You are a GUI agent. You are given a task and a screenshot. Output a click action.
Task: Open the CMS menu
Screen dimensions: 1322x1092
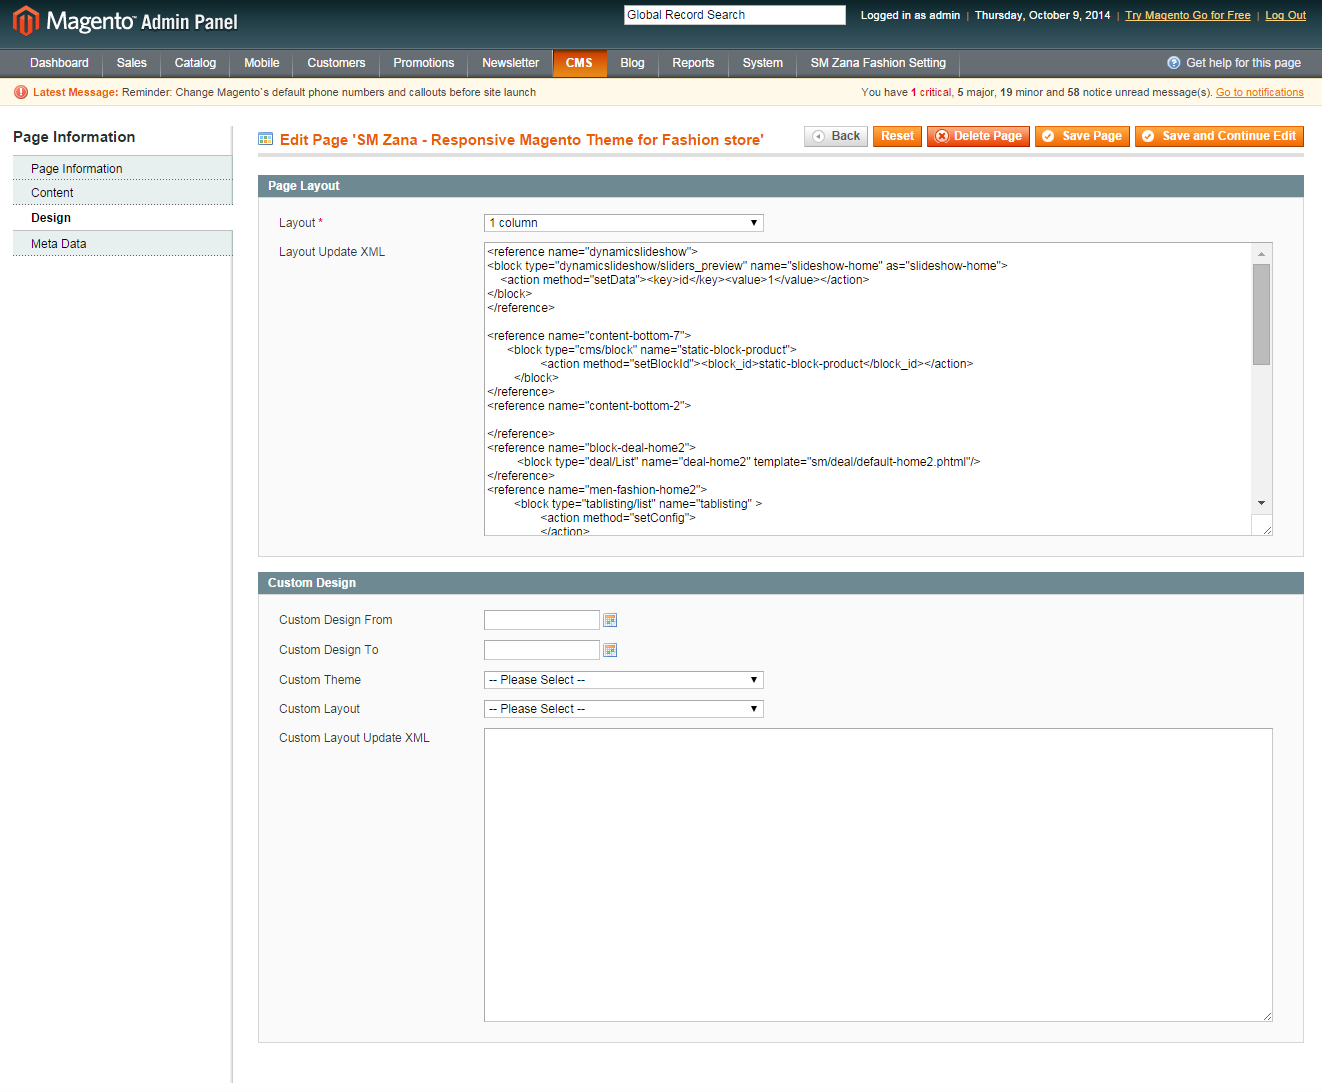pos(579,63)
